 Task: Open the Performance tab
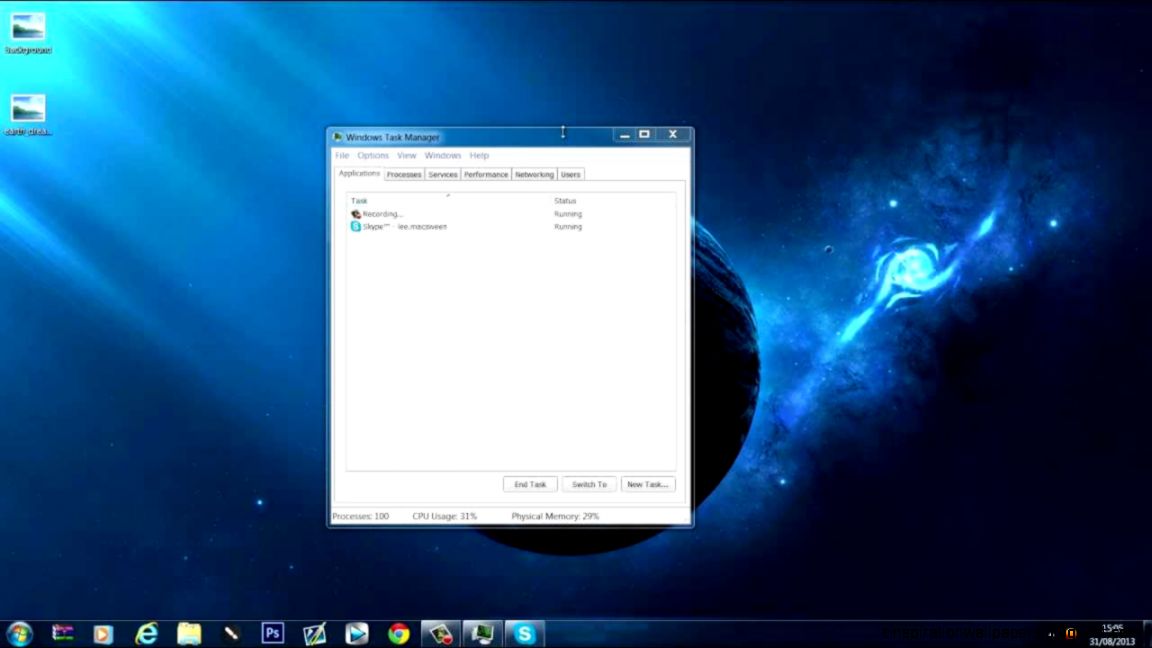(485, 174)
